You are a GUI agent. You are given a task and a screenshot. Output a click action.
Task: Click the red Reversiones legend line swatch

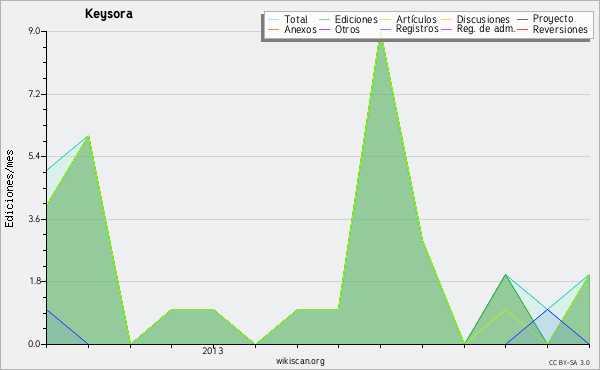point(523,29)
